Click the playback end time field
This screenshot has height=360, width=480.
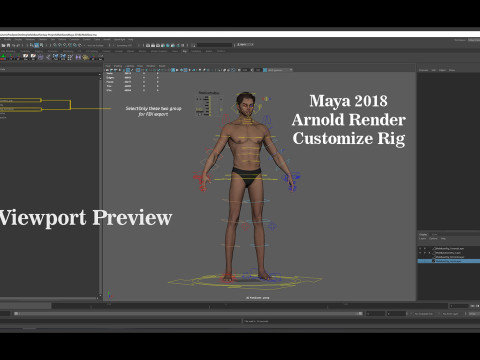coord(375,314)
